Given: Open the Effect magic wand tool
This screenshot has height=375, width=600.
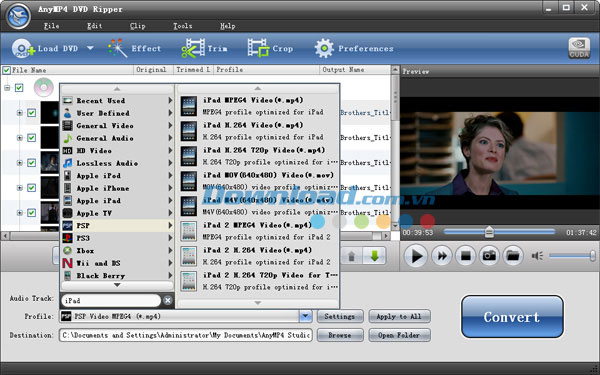Looking at the screenshot, I should [x=117, y=49].
